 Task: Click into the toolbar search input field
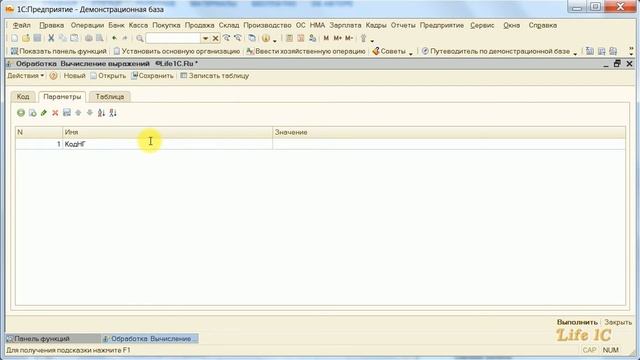point(173,38)
